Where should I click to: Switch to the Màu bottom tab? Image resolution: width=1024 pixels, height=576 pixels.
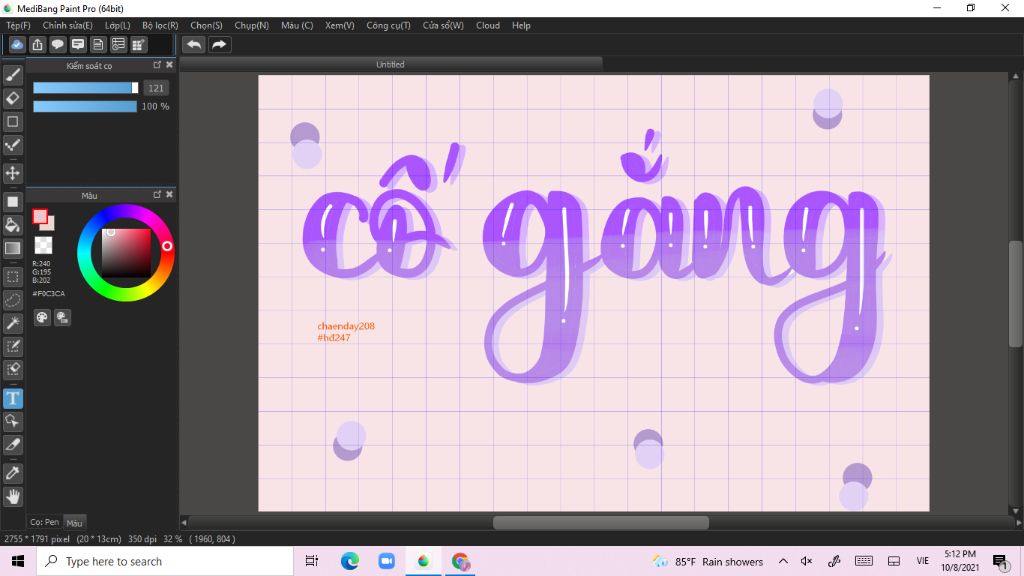coord(74,523)
